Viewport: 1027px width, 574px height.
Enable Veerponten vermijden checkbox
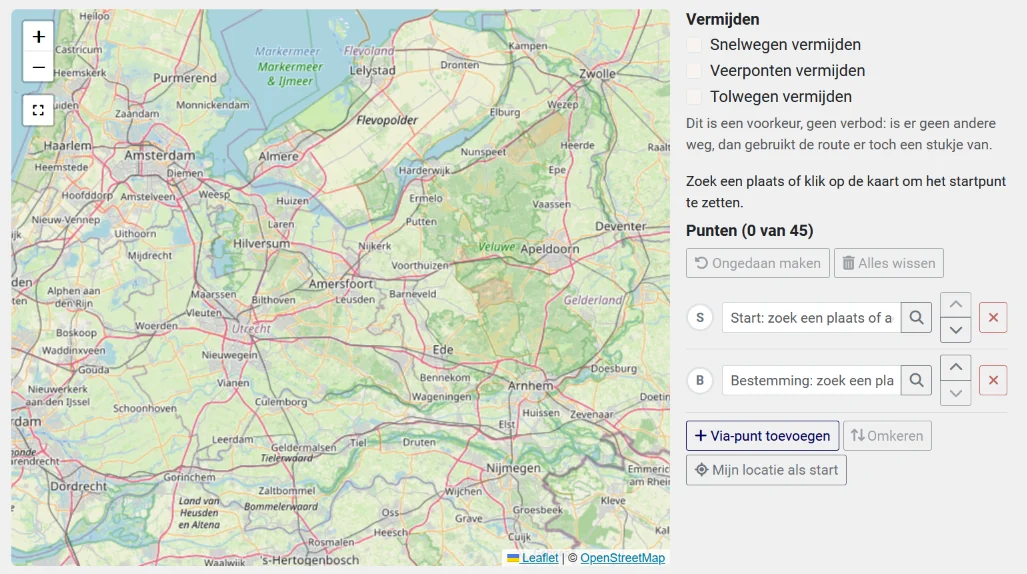coord(694,71)
